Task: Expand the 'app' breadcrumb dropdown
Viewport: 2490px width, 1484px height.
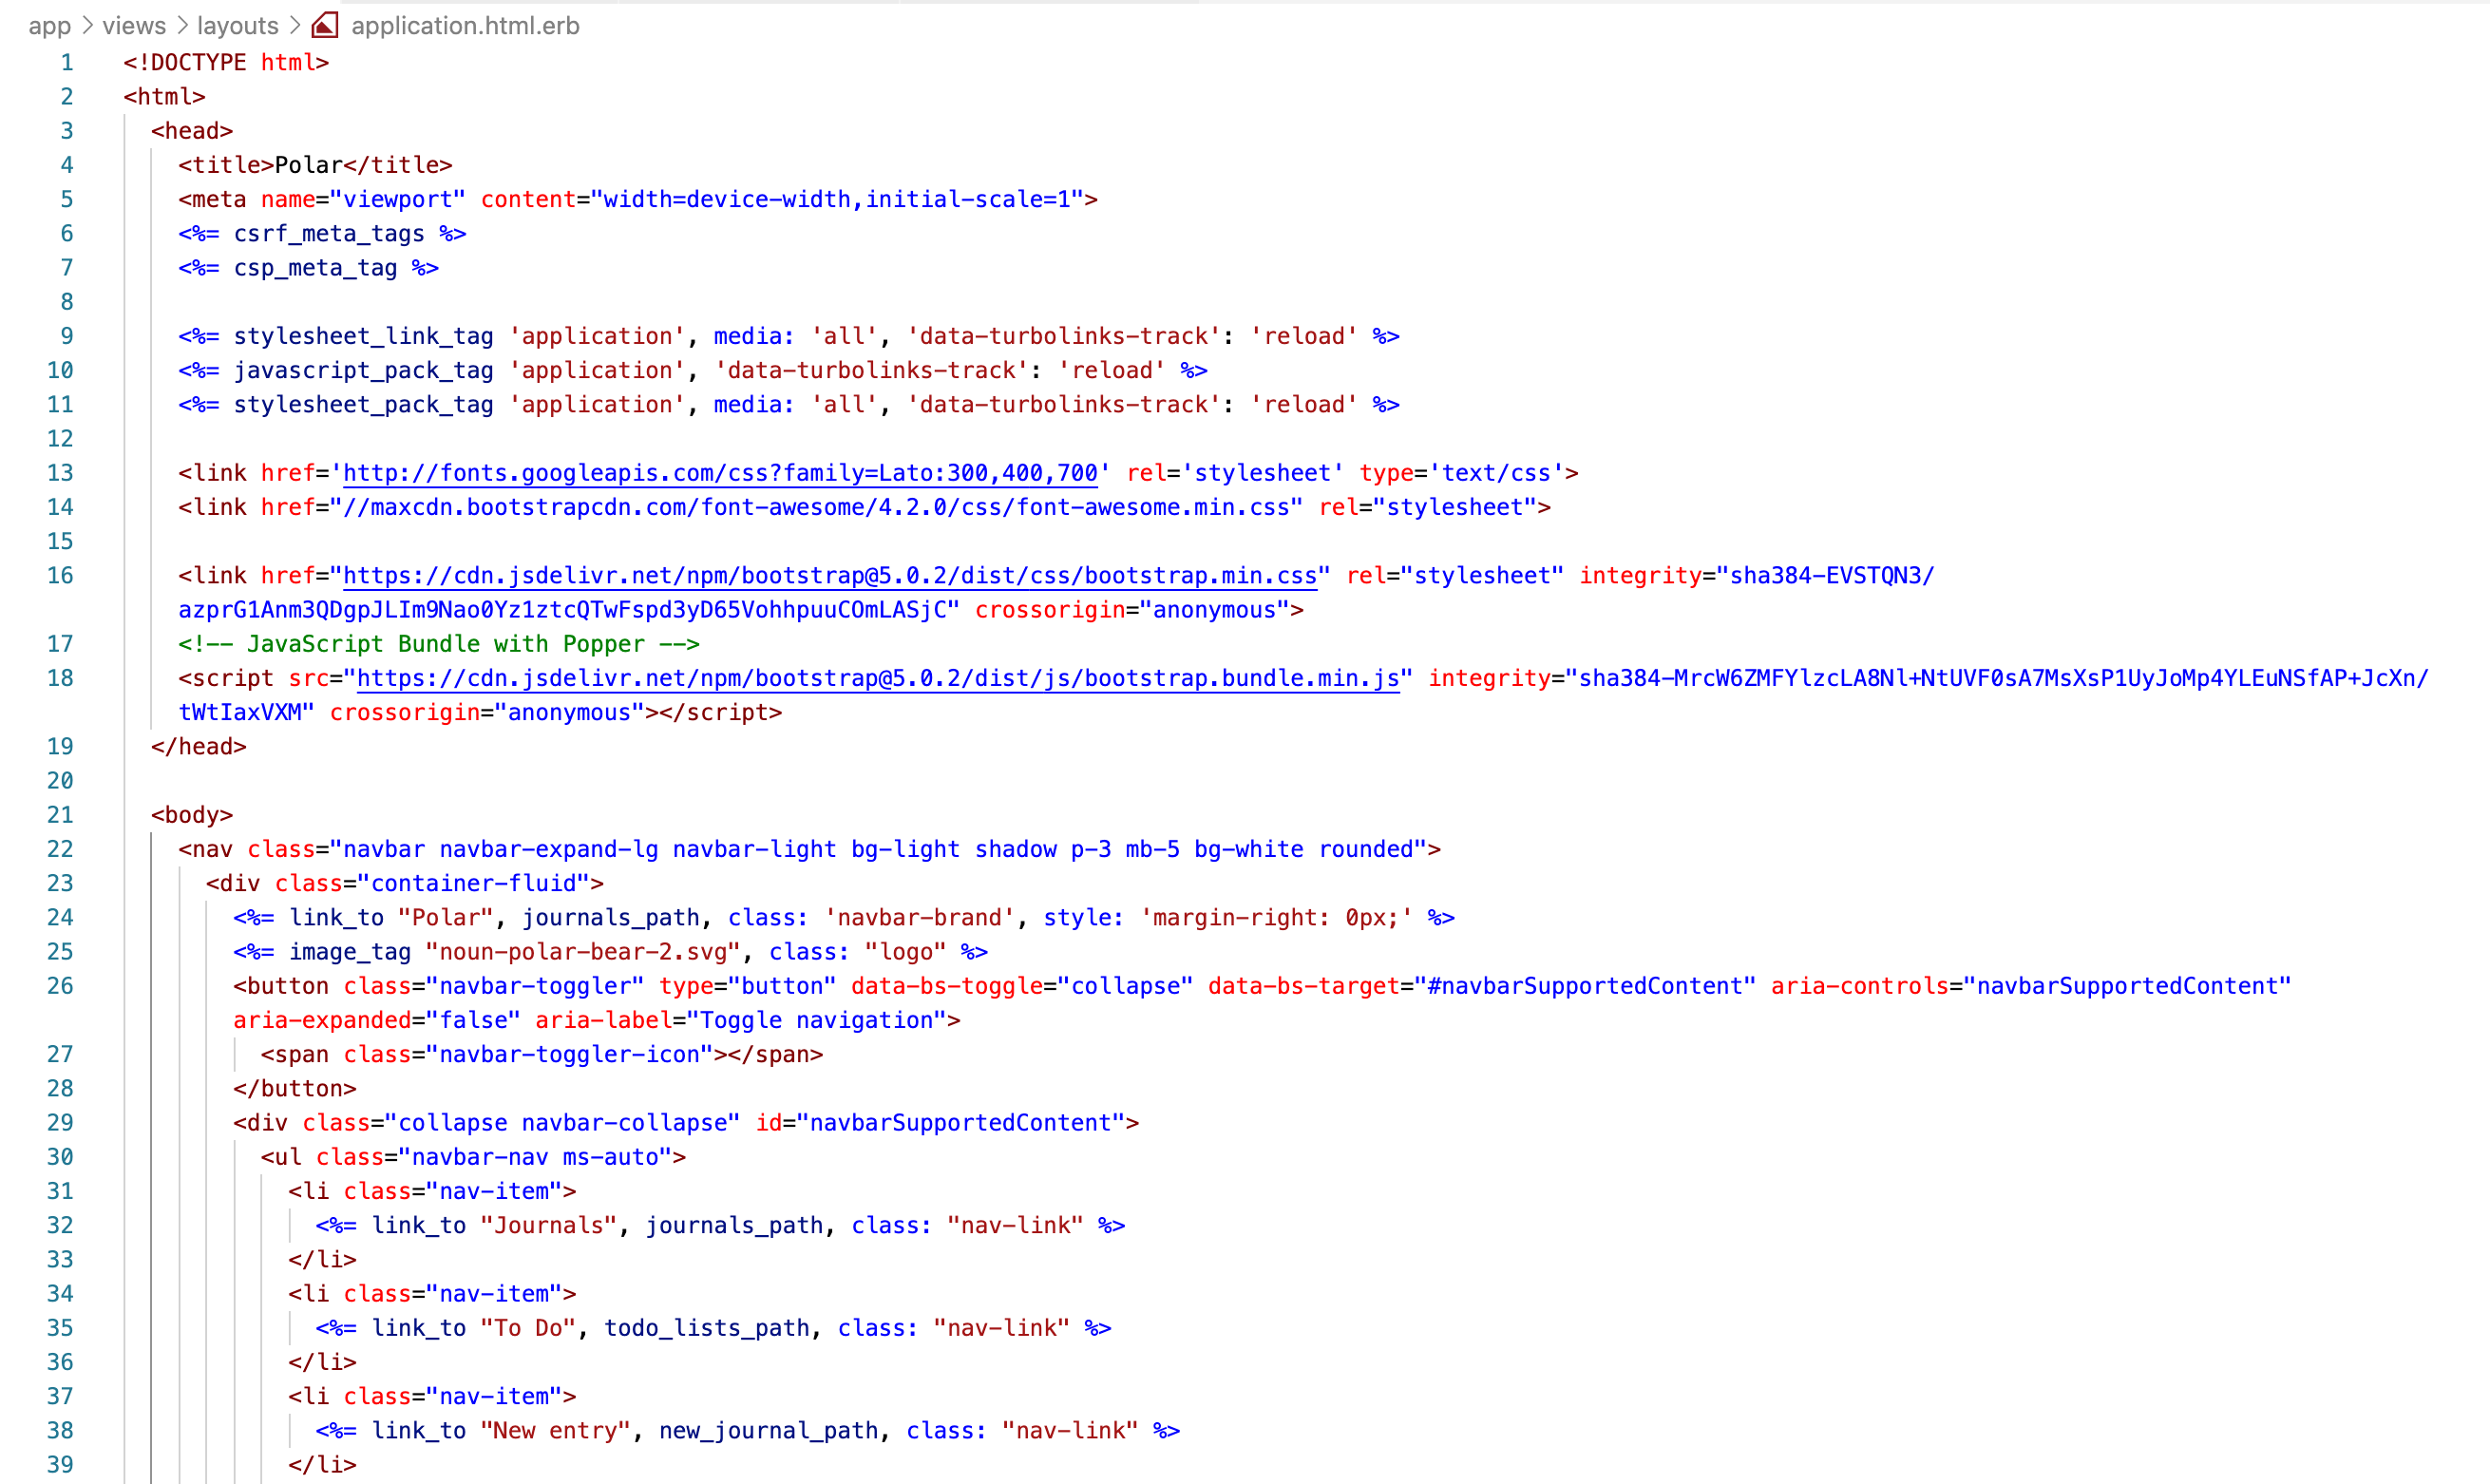Action: [x=51, y=25]
